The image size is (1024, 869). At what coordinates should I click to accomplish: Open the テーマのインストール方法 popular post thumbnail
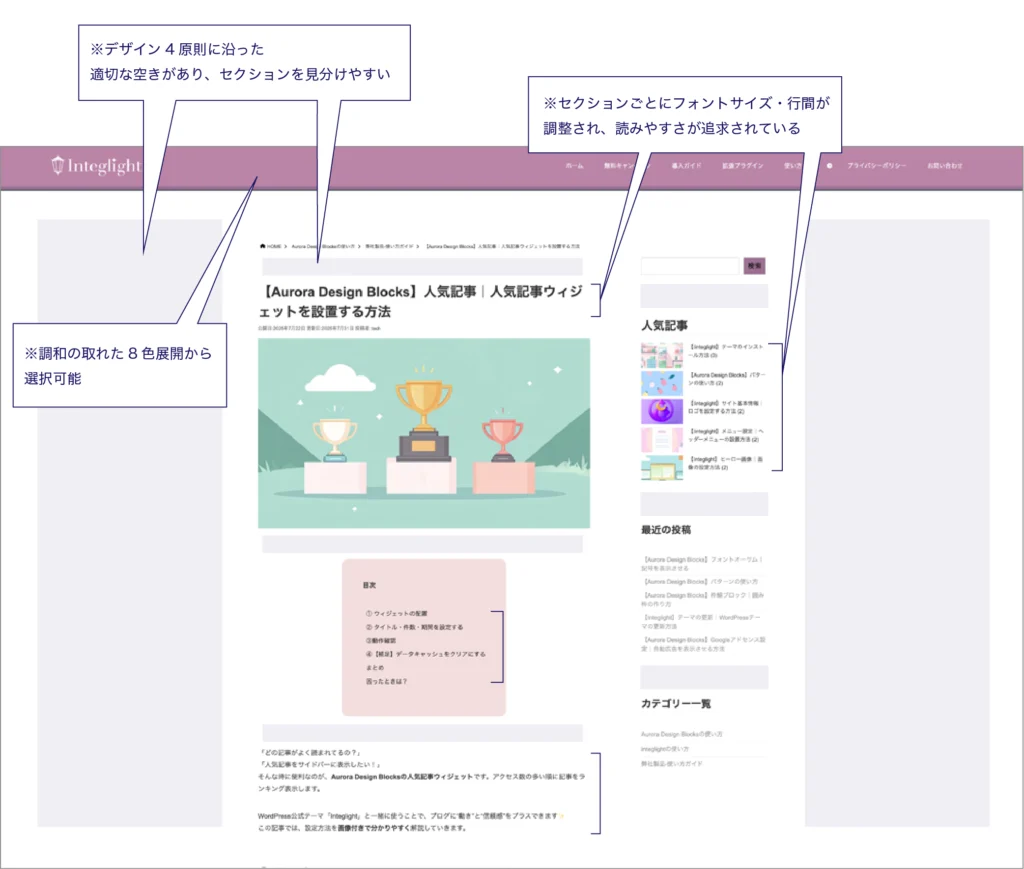pos(661,356)
